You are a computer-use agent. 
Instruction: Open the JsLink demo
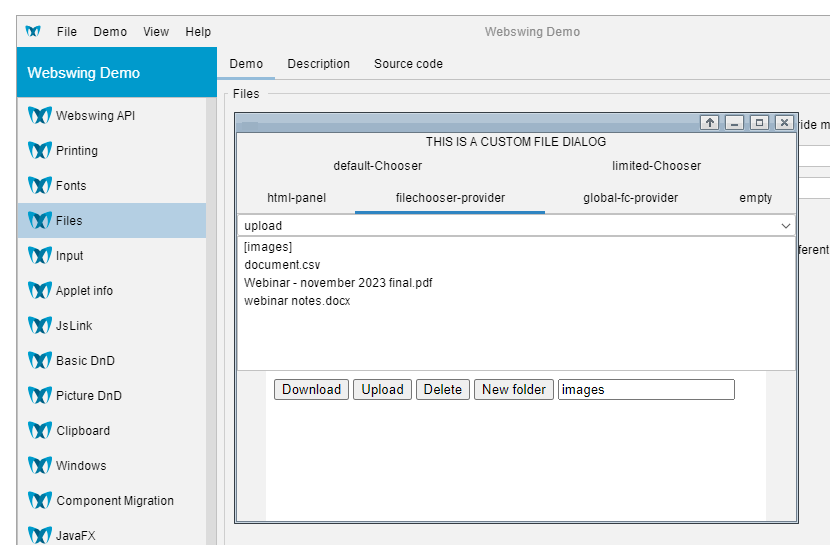coord(112,325)
